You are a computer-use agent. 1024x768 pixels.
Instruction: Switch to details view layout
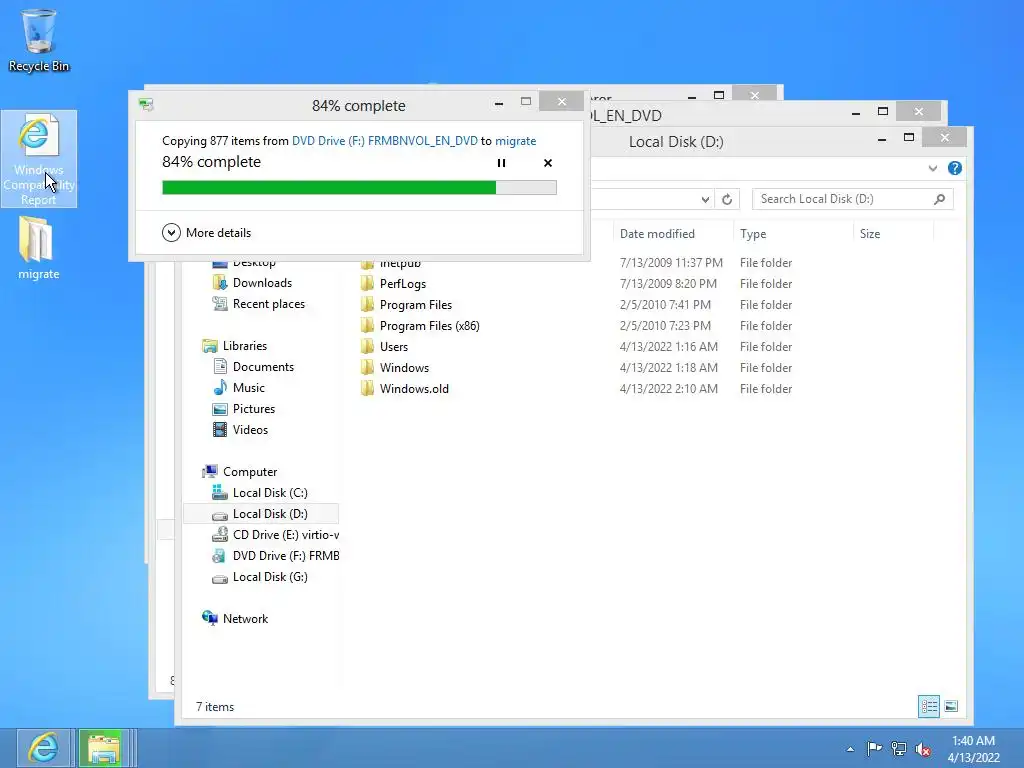[x=929, y=706]
